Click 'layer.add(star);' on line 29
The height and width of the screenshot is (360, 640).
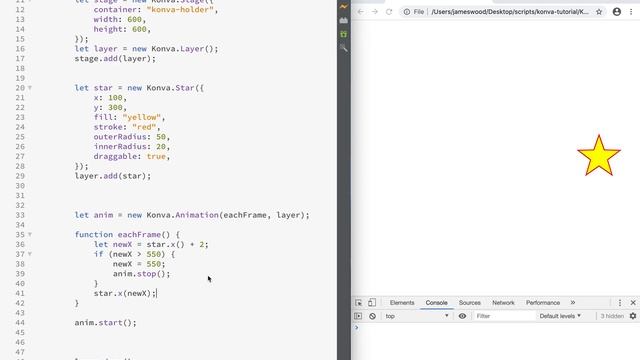pyautogui.click(x=113, y=176)
